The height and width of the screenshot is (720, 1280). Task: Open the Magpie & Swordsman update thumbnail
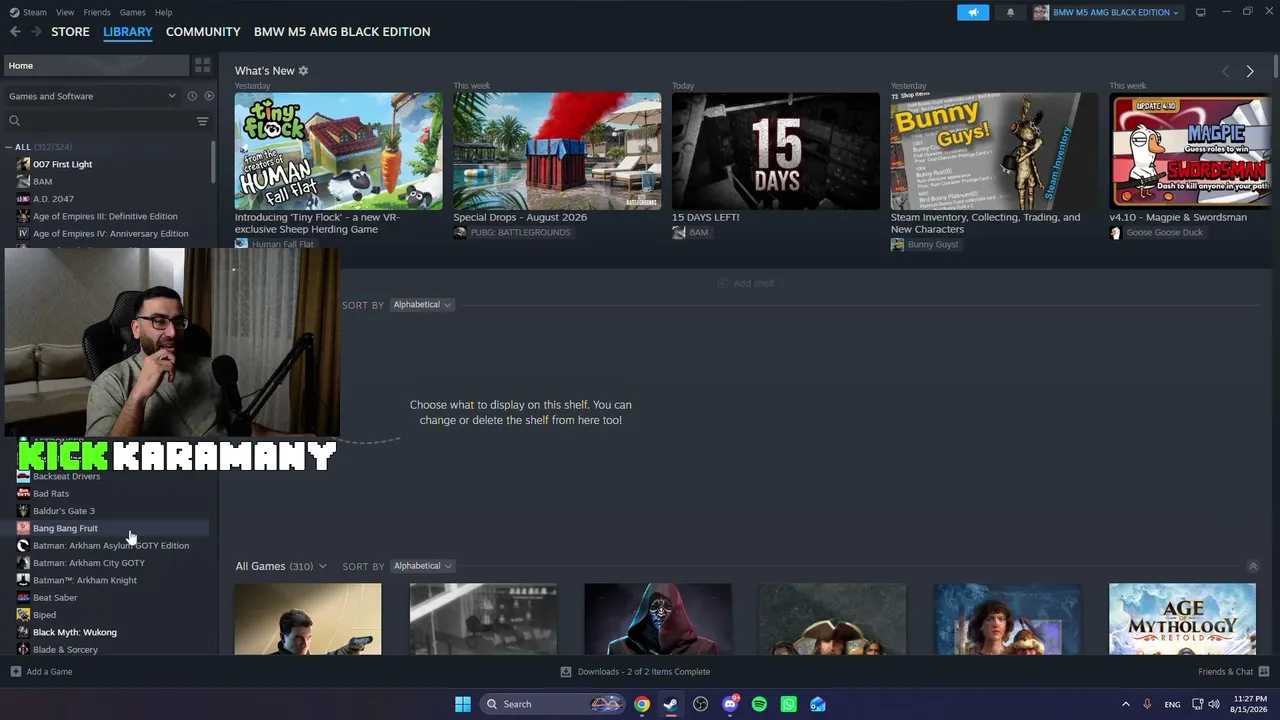(x=1190, y=151)
